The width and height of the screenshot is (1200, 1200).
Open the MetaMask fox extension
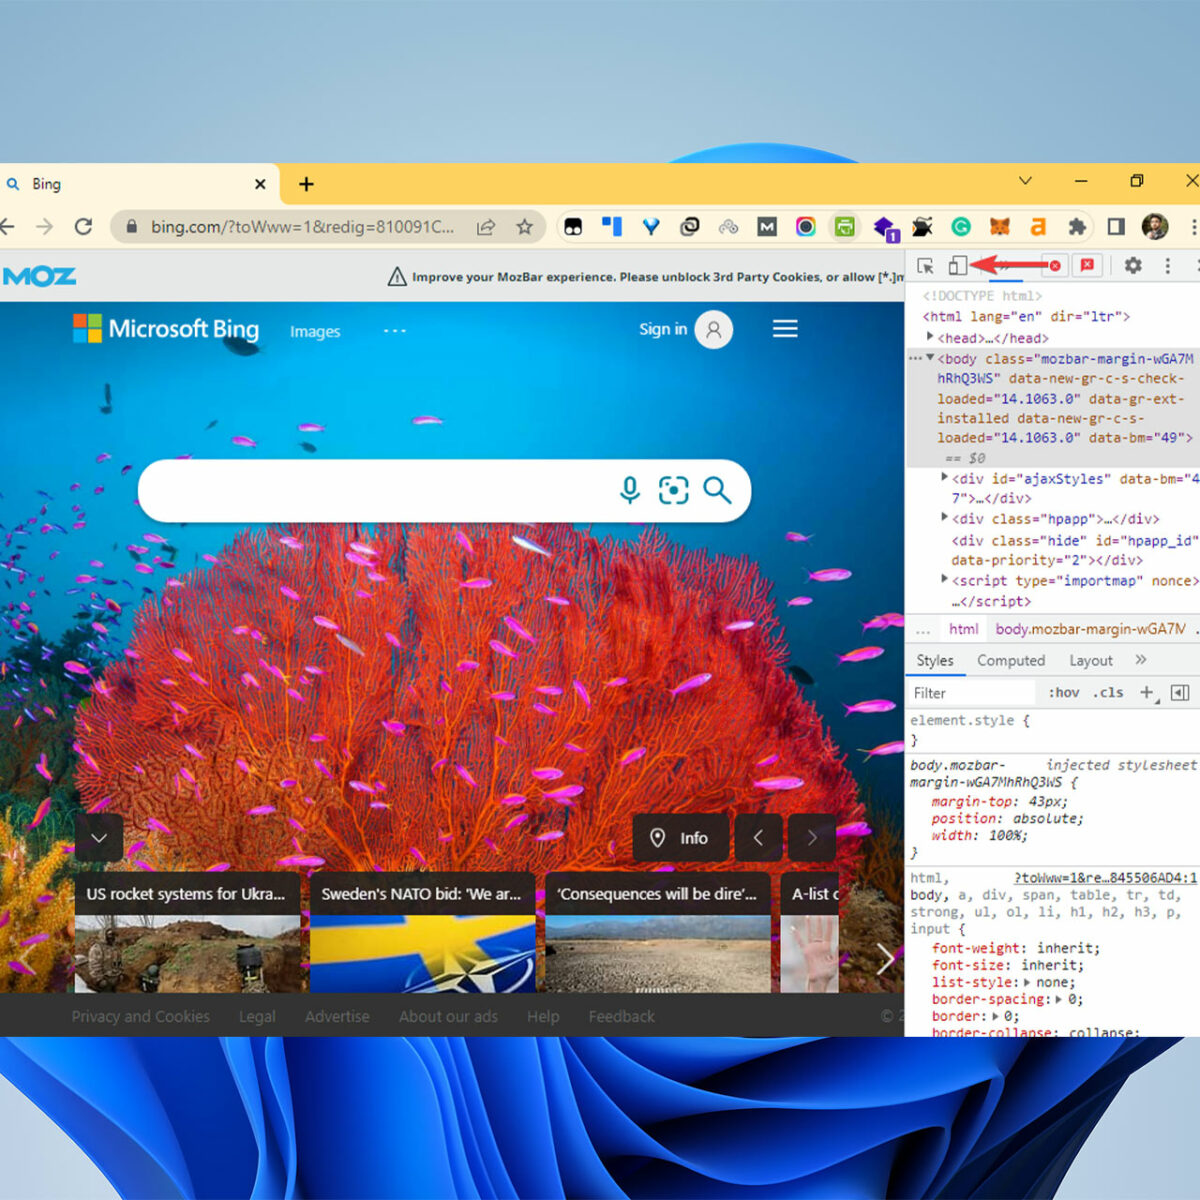click(x=999, y=227)
